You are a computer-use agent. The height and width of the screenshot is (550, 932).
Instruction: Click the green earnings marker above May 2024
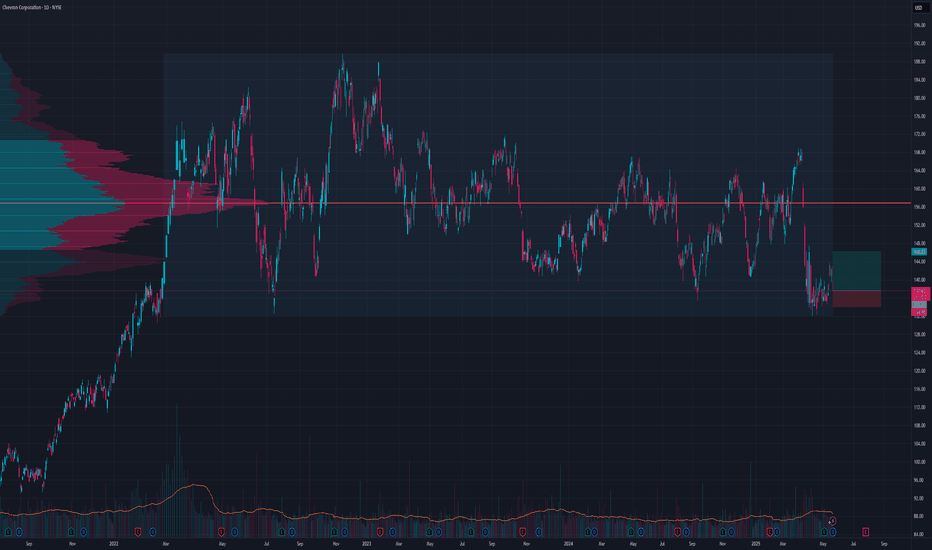coord(631,532)
